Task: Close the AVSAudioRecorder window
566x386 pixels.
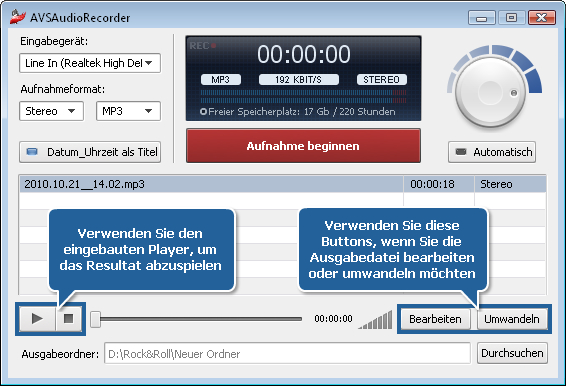Action: (541, 17)
